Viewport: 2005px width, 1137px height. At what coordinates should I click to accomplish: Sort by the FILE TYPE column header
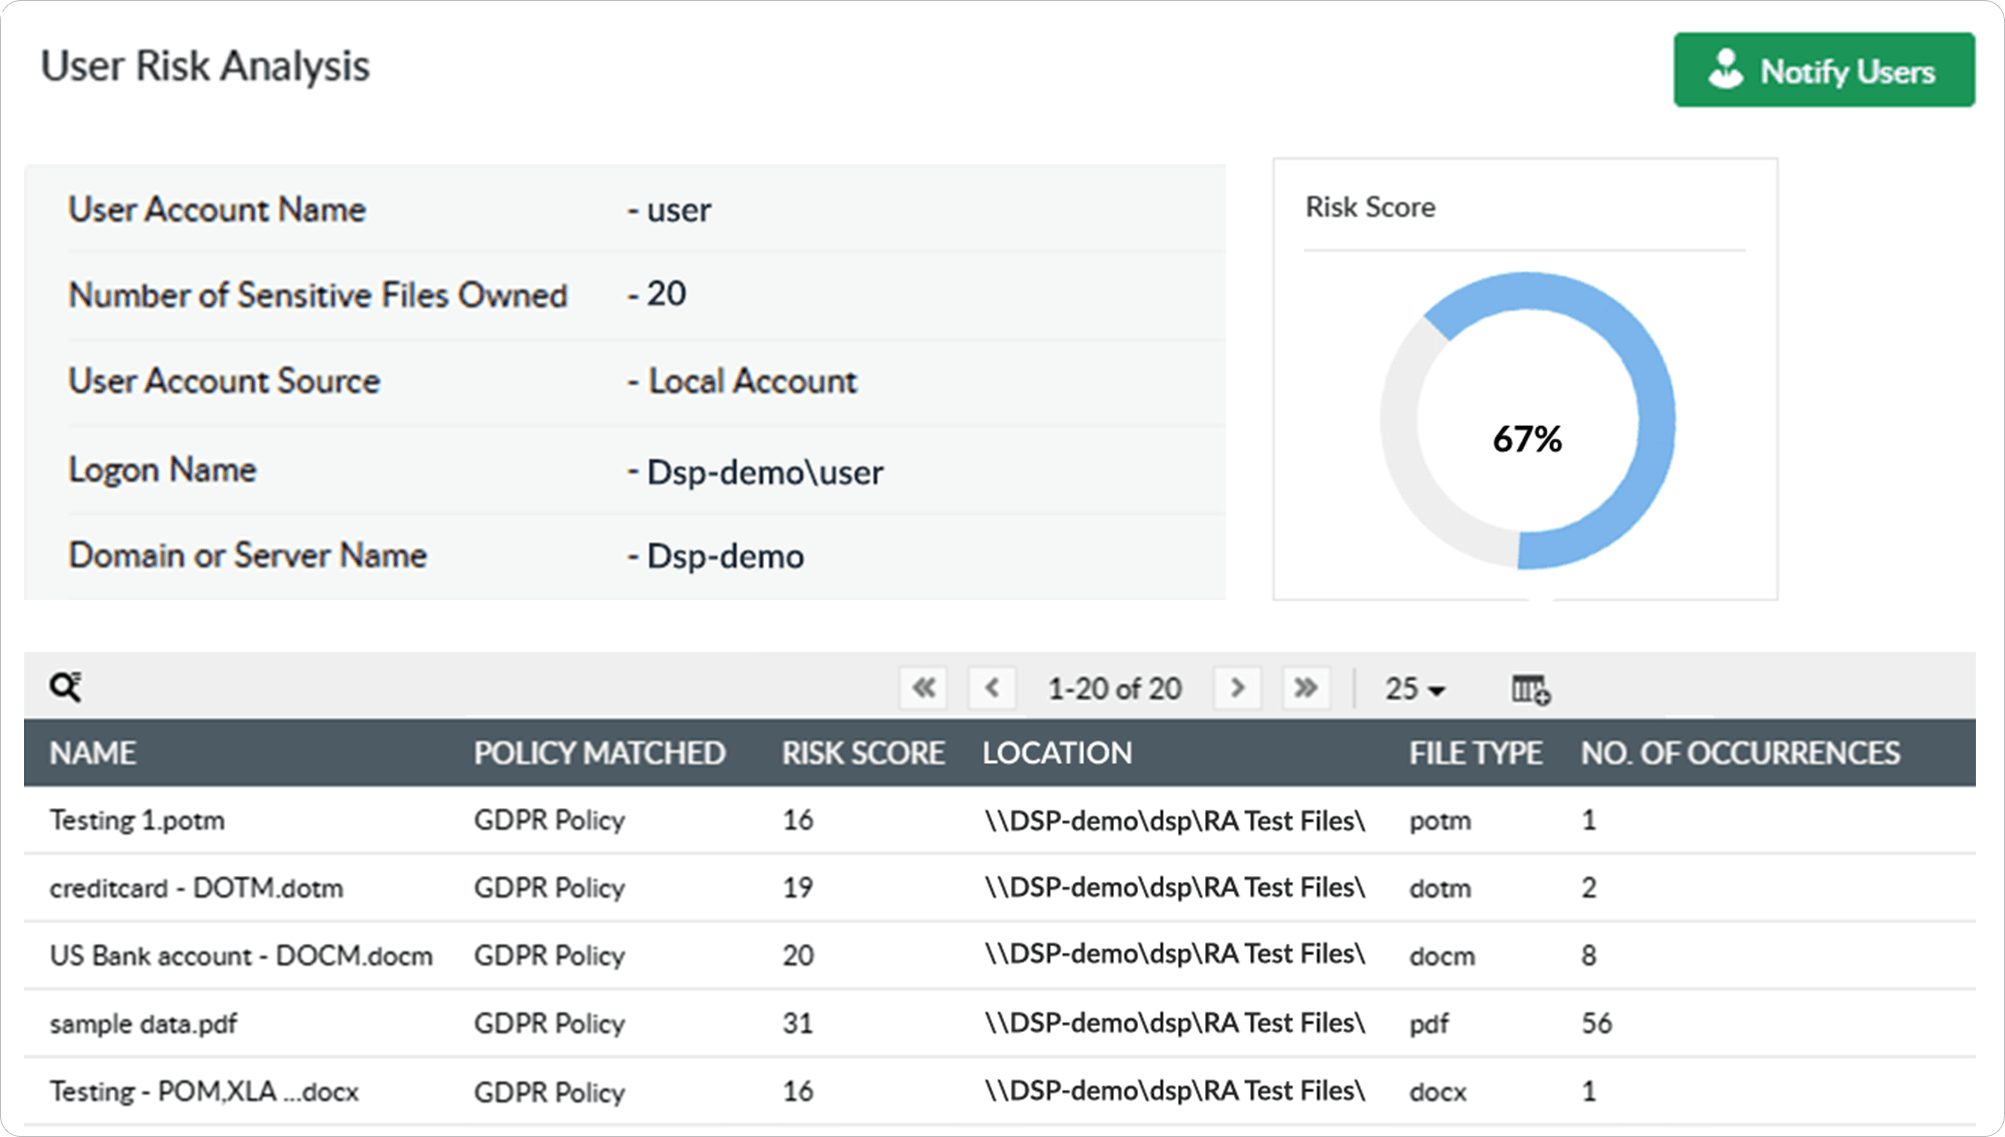tap(1475, 753)
